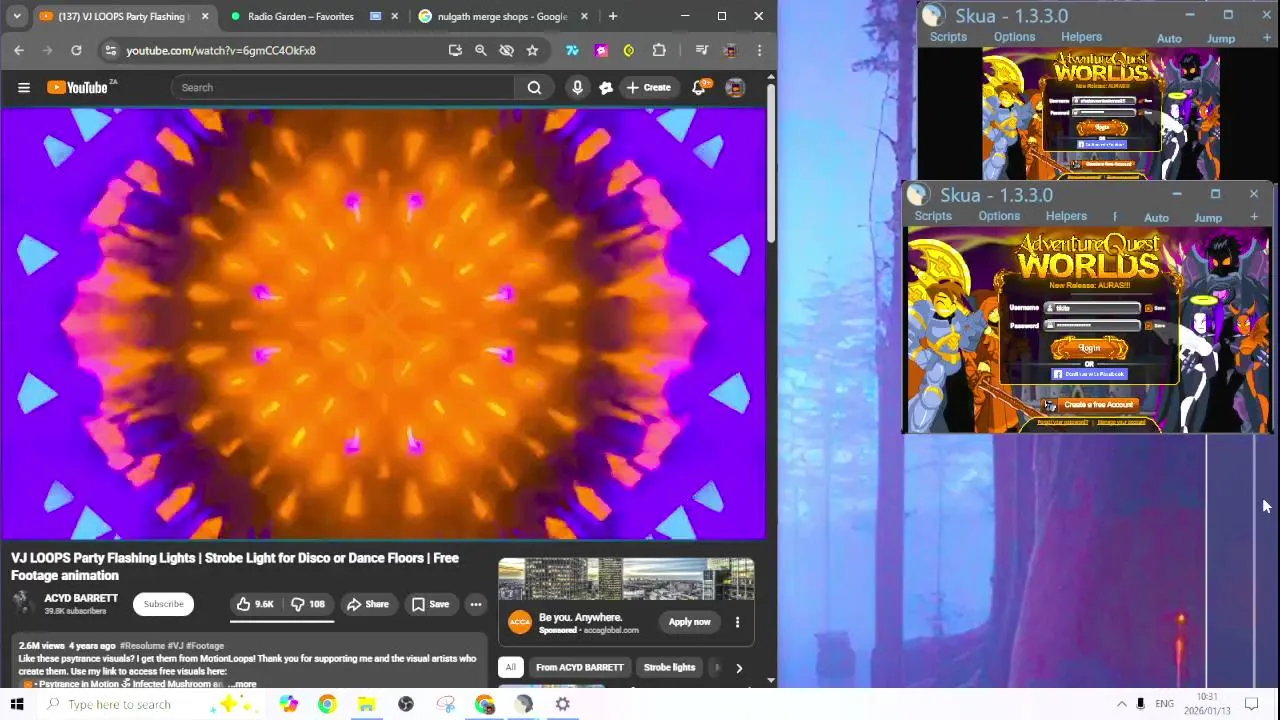Open Scripts menu in front Skua window
The height and width of the screenshot is (720, 1280).
tap(933, 216)
